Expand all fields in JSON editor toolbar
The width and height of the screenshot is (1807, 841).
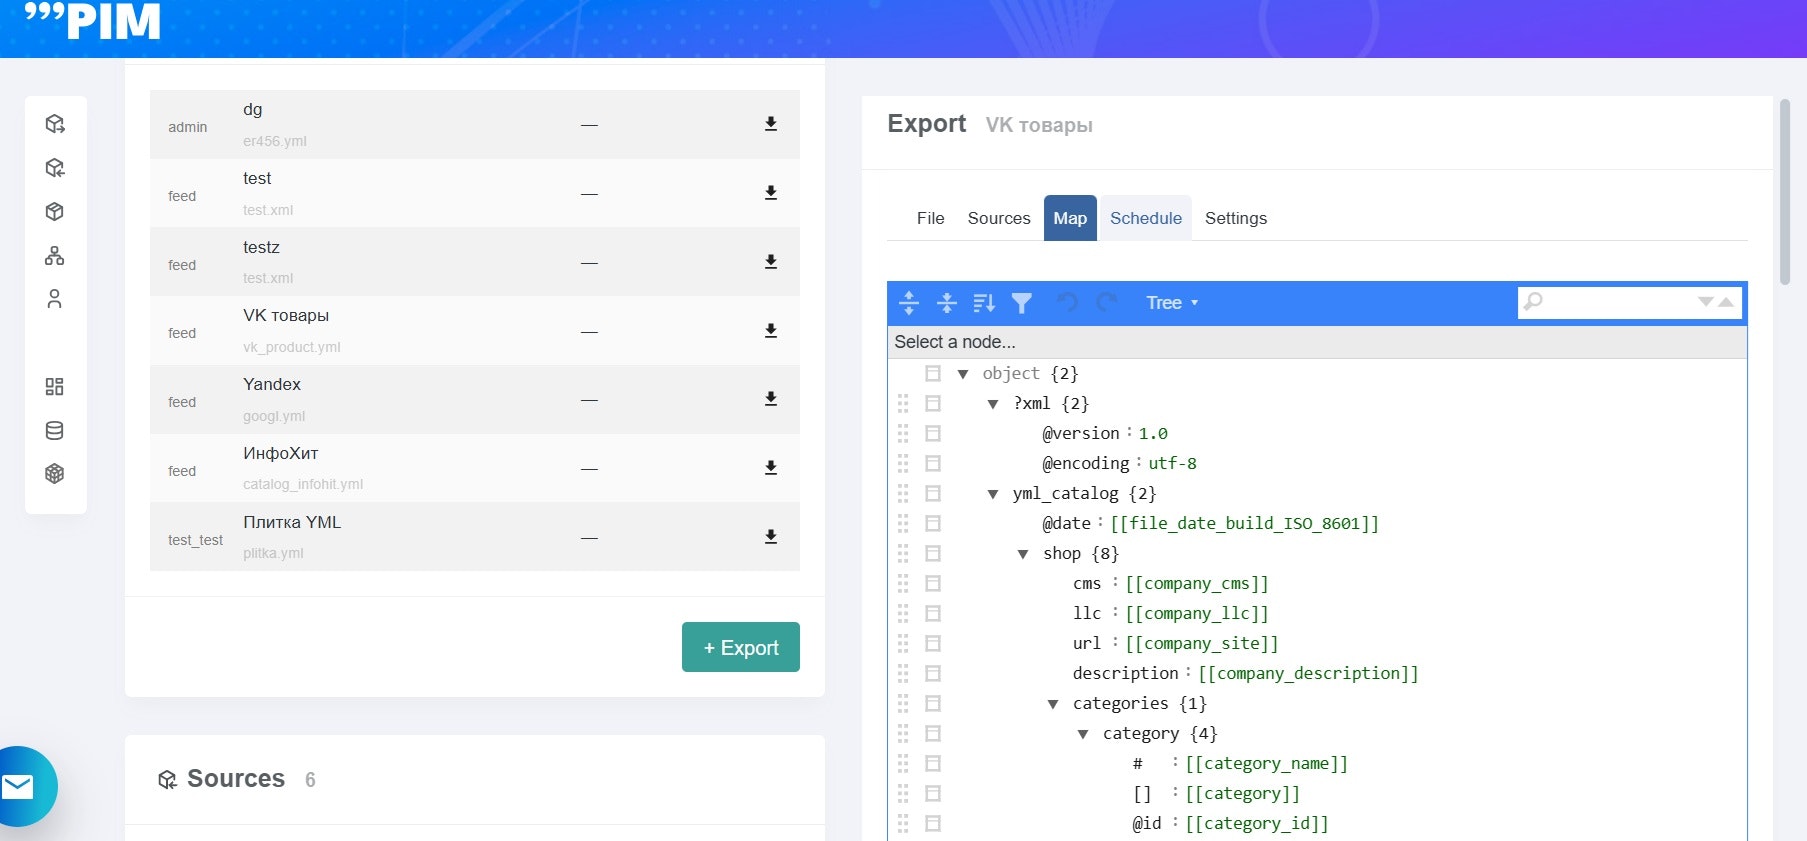pos(909,302)
